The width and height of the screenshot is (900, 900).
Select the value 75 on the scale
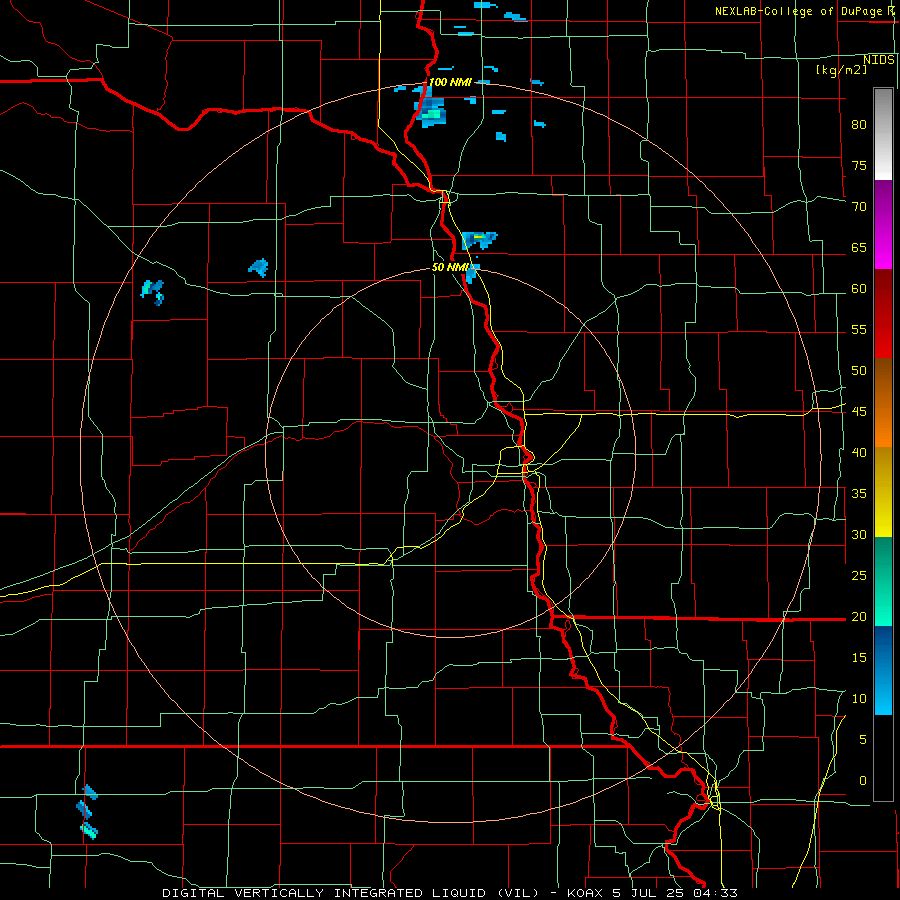click(x=859, y=165)
